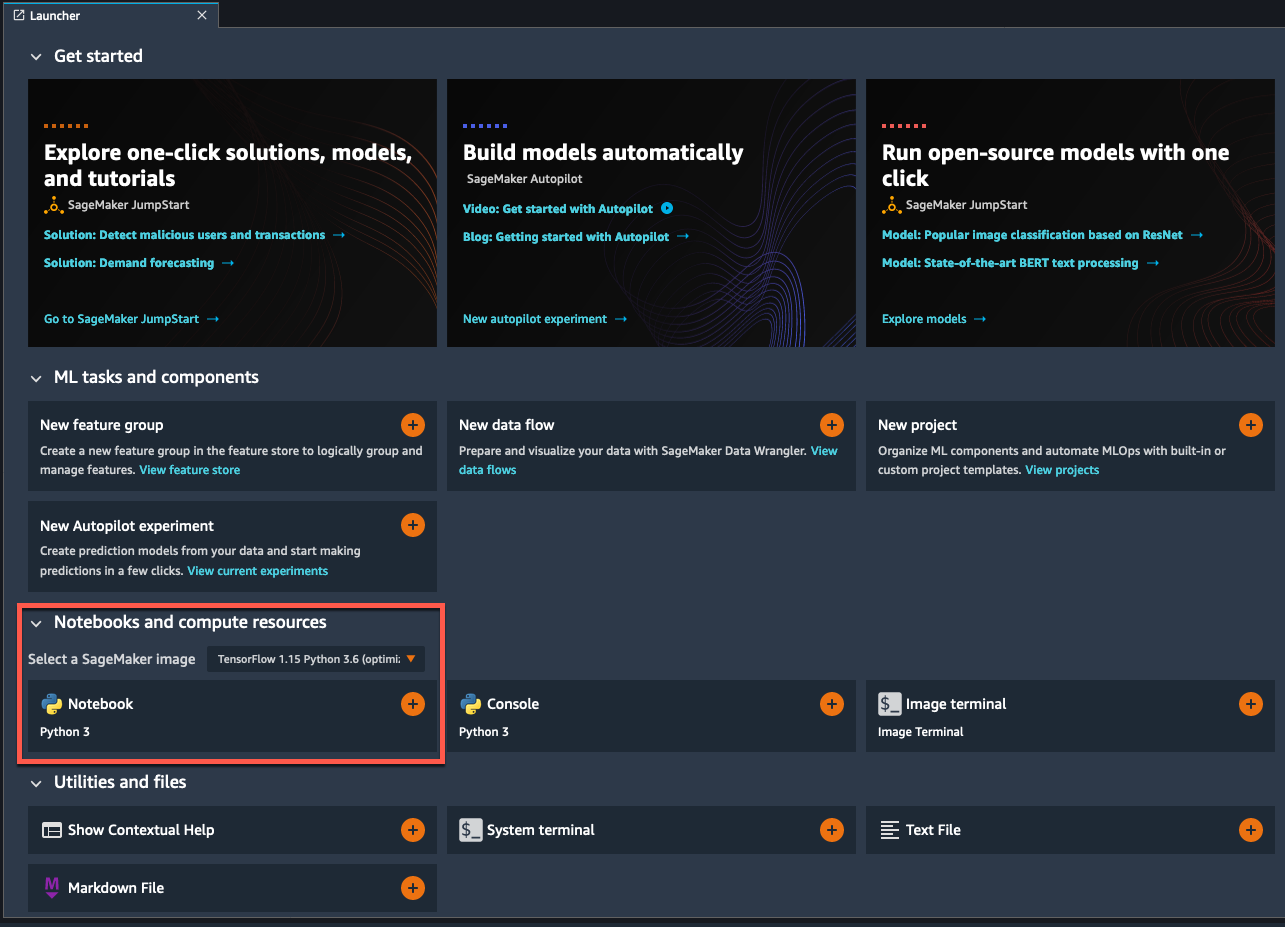Click plus icon on Show Contextual Help
Screen dimensions: 1285x927
[x=413, y=830]
